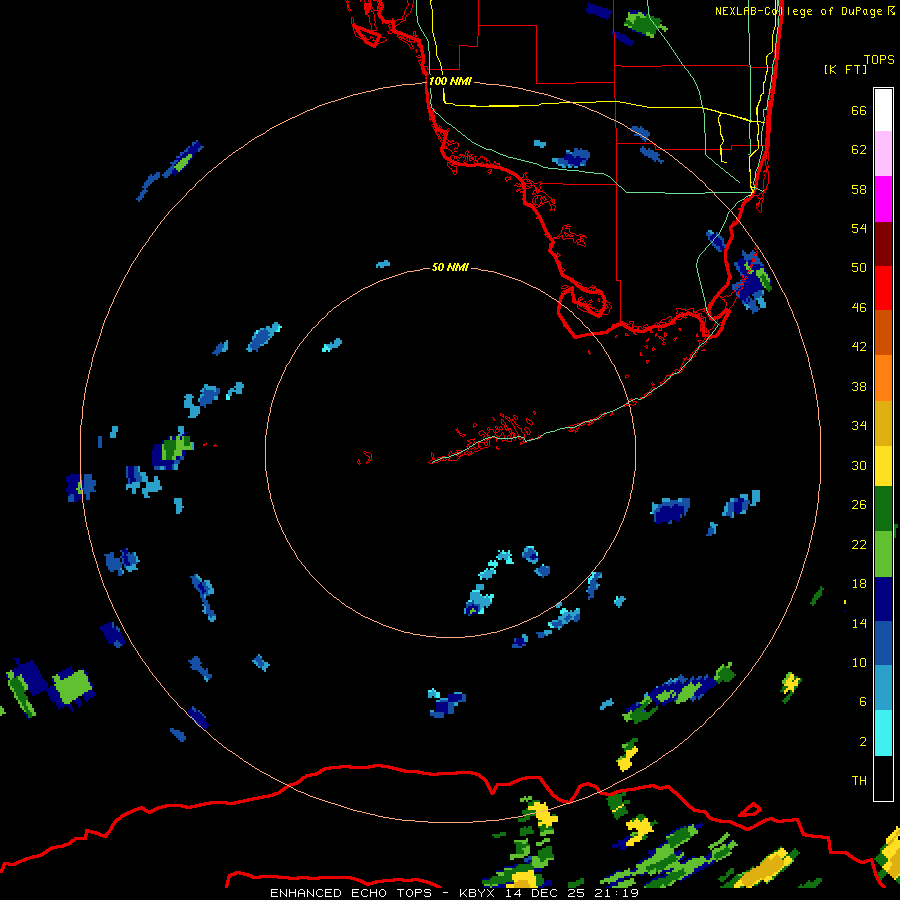Click the bright orange legend swatch
This screenshot has height=900, width=900.
click(x=883, y=378)
